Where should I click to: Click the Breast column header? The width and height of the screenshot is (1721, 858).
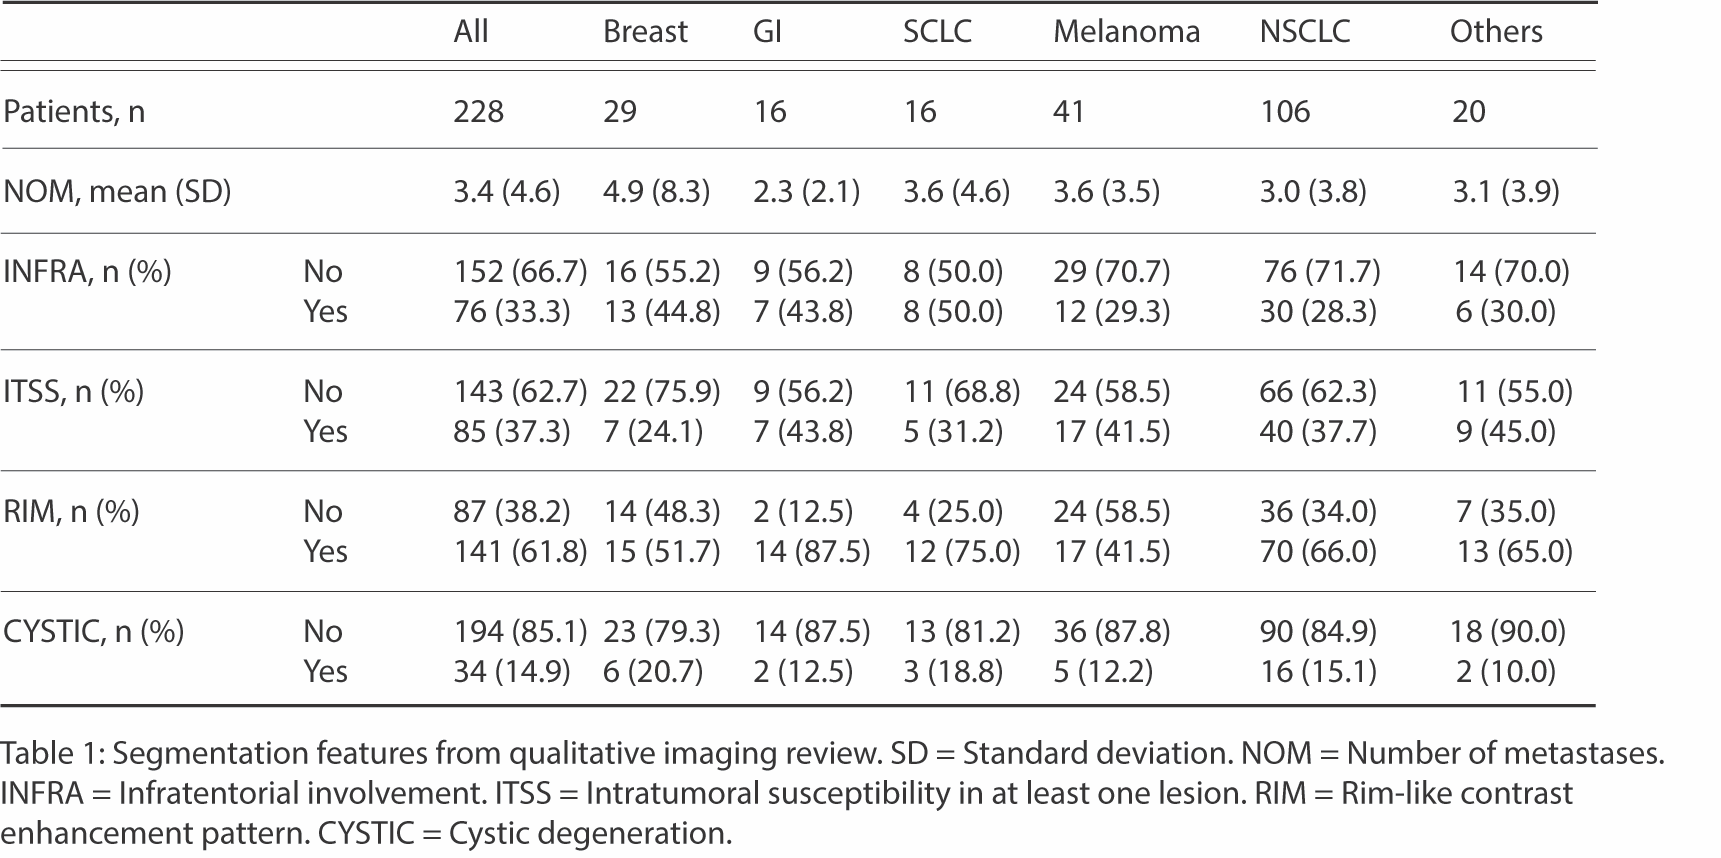[x=645, y=32]
